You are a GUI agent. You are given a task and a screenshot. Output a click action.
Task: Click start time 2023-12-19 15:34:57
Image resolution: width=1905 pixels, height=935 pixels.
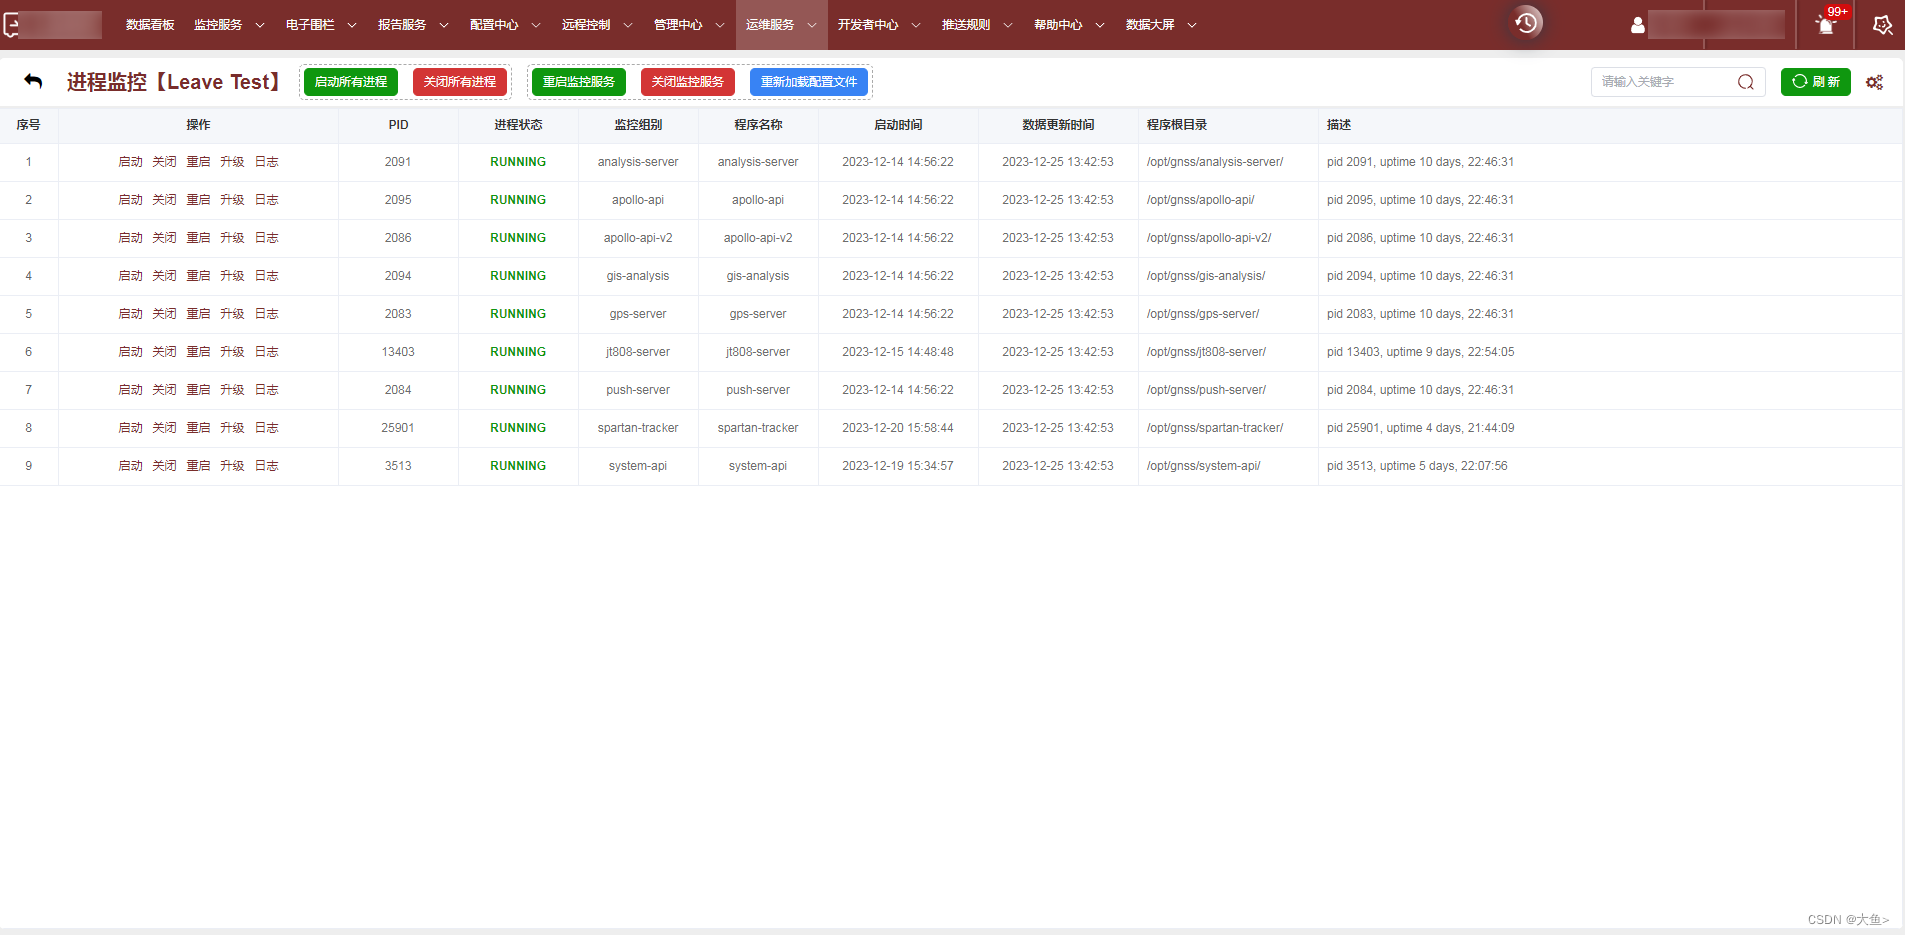click(x=898, y=466)
